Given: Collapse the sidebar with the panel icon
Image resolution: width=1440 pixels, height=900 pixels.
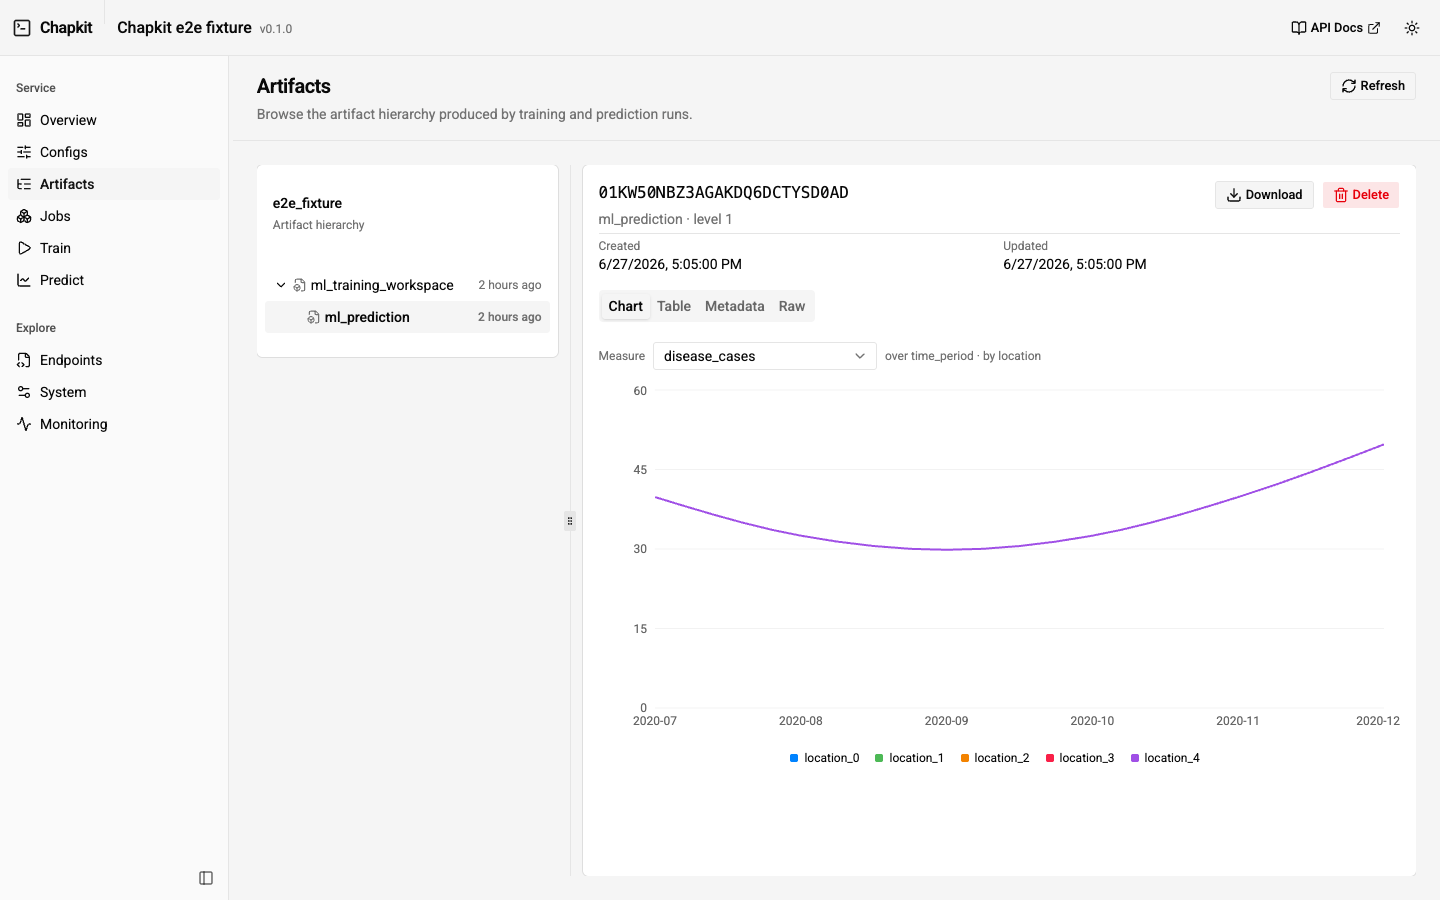Looking at the screenshot, I should (x=206, y=878).
